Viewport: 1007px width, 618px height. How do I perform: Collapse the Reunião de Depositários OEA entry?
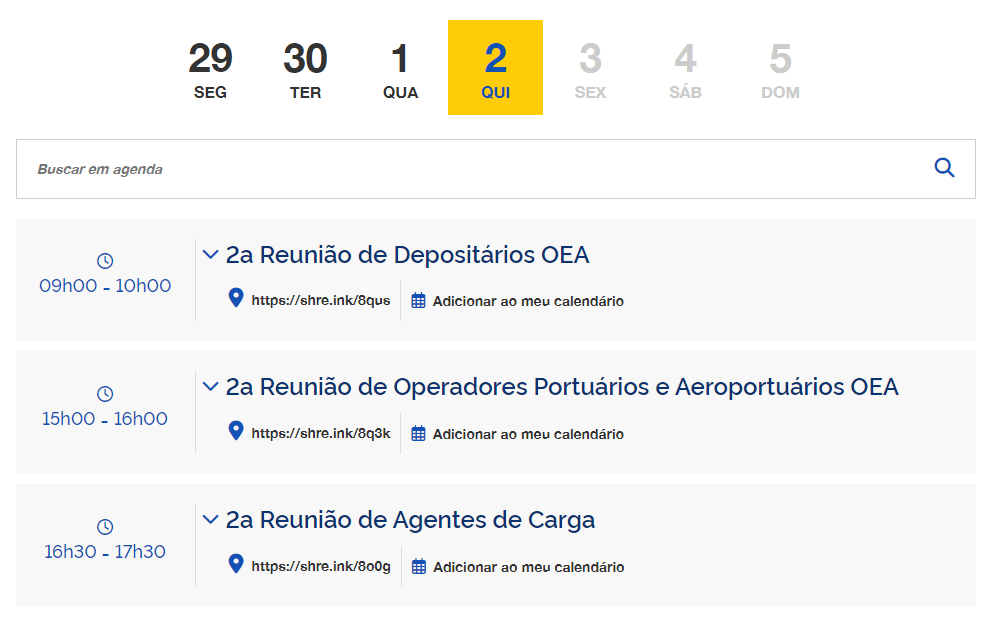tap(210, 254)
